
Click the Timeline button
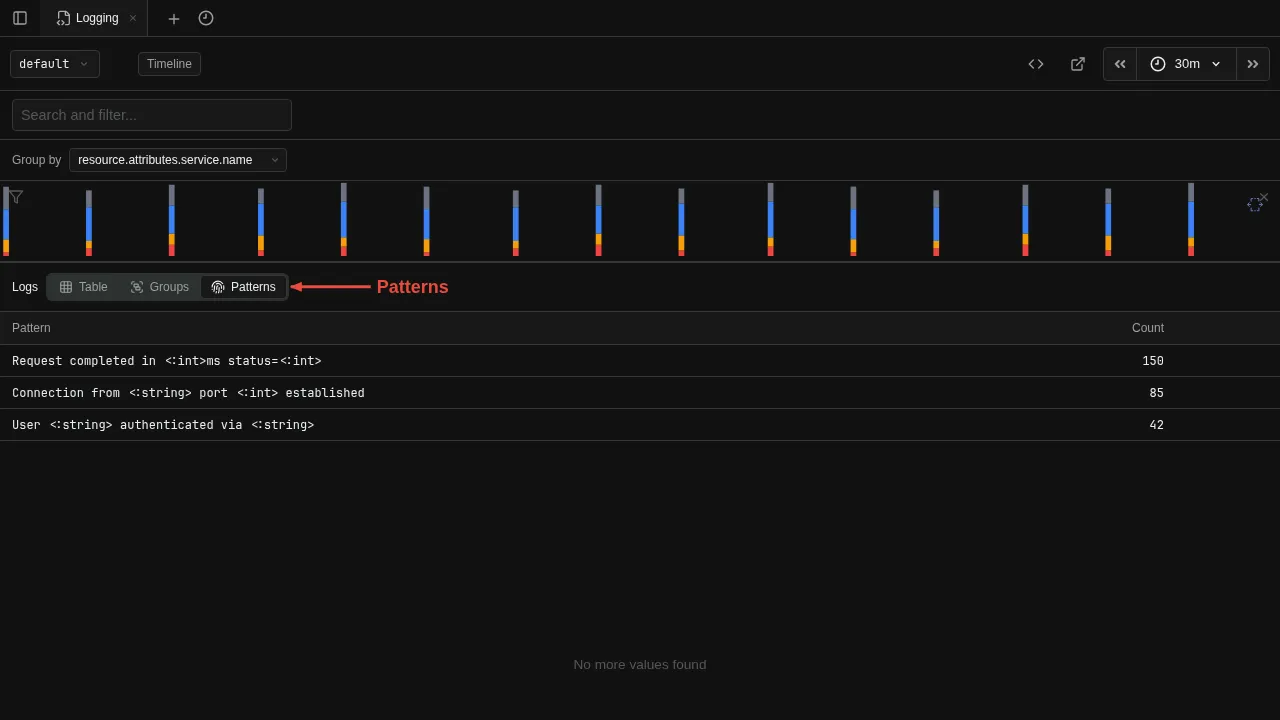(169, 64)
